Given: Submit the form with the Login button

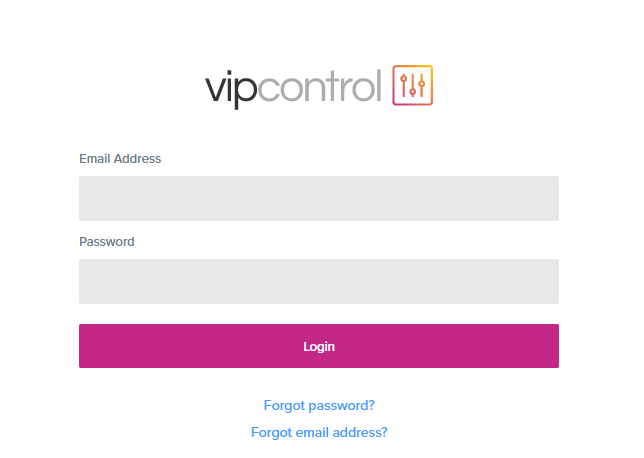Looking at the screenshot, I should pyautogui.click(x=319, y=346).
